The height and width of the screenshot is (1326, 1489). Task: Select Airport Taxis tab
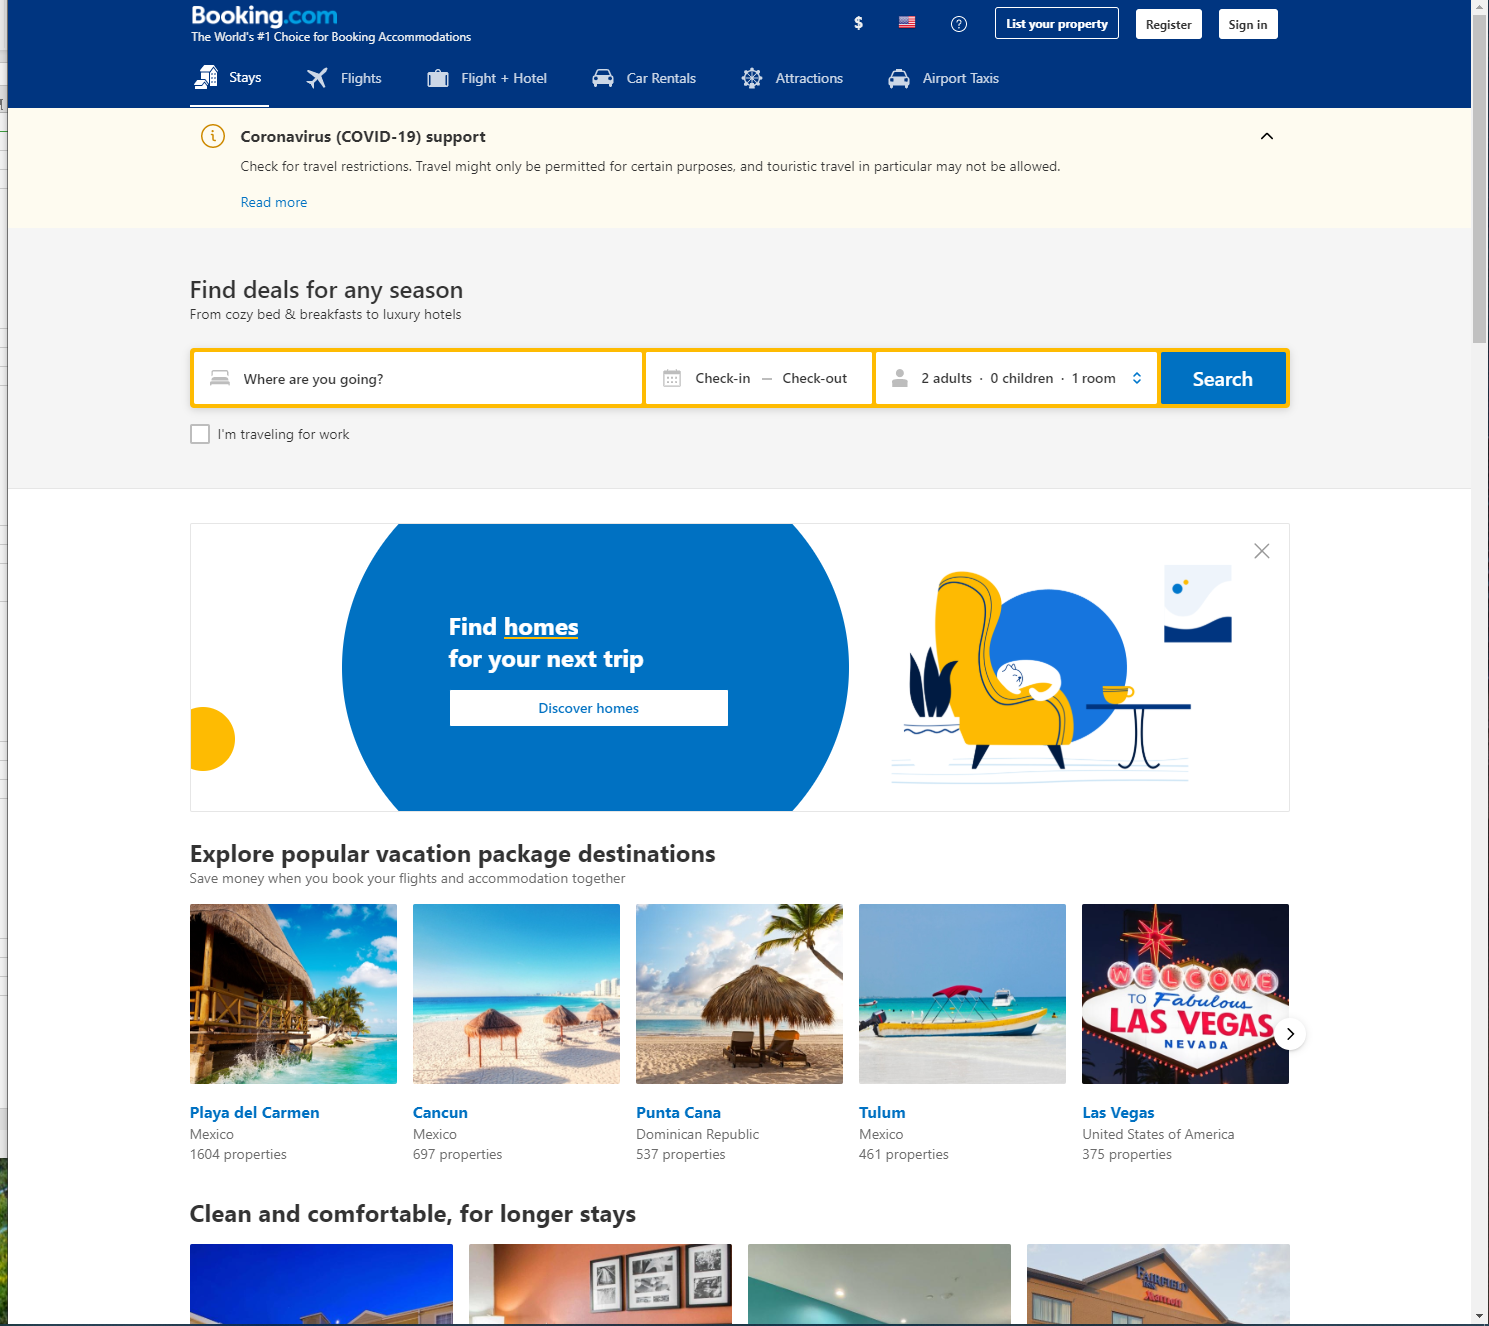coord(943,78)
